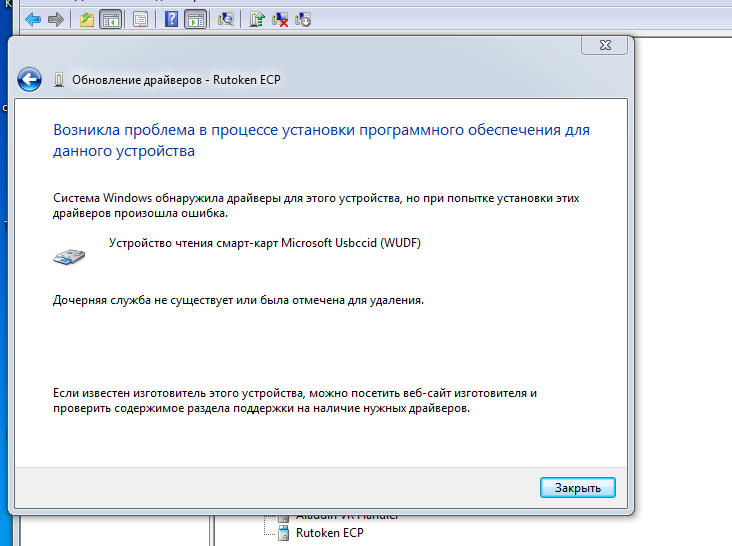Select Rutoken ECP in the device tree
This screenshot has width=732, height=546.
(x=330, y=533)
